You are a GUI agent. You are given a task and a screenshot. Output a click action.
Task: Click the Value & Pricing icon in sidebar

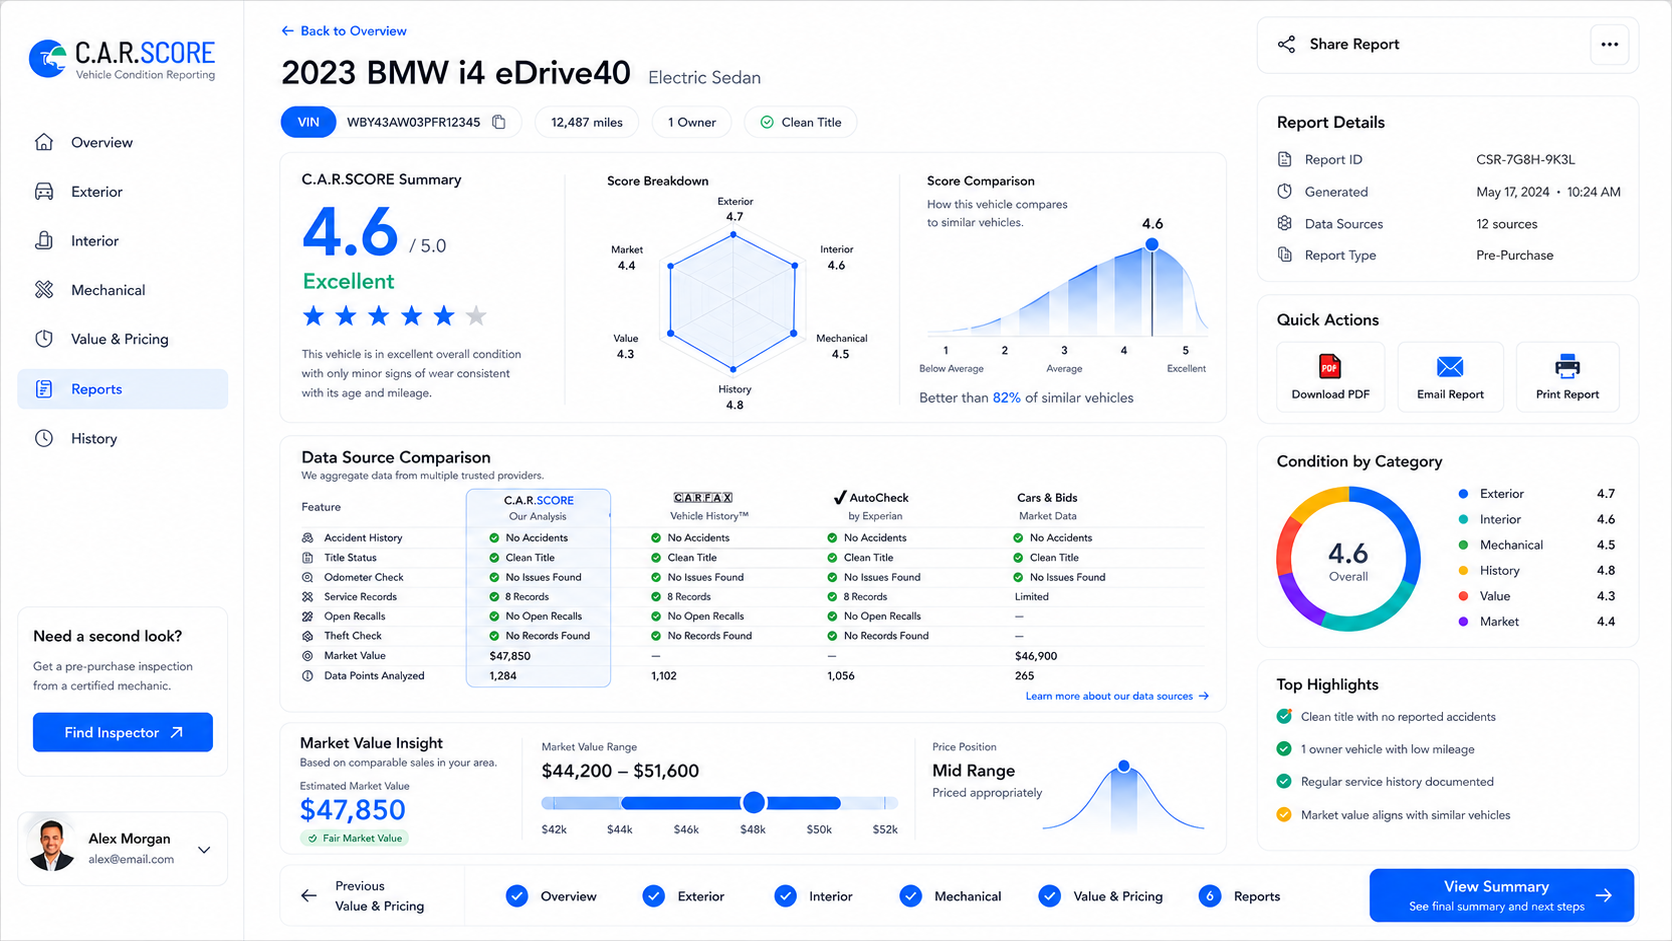click(x=44, y=339)
